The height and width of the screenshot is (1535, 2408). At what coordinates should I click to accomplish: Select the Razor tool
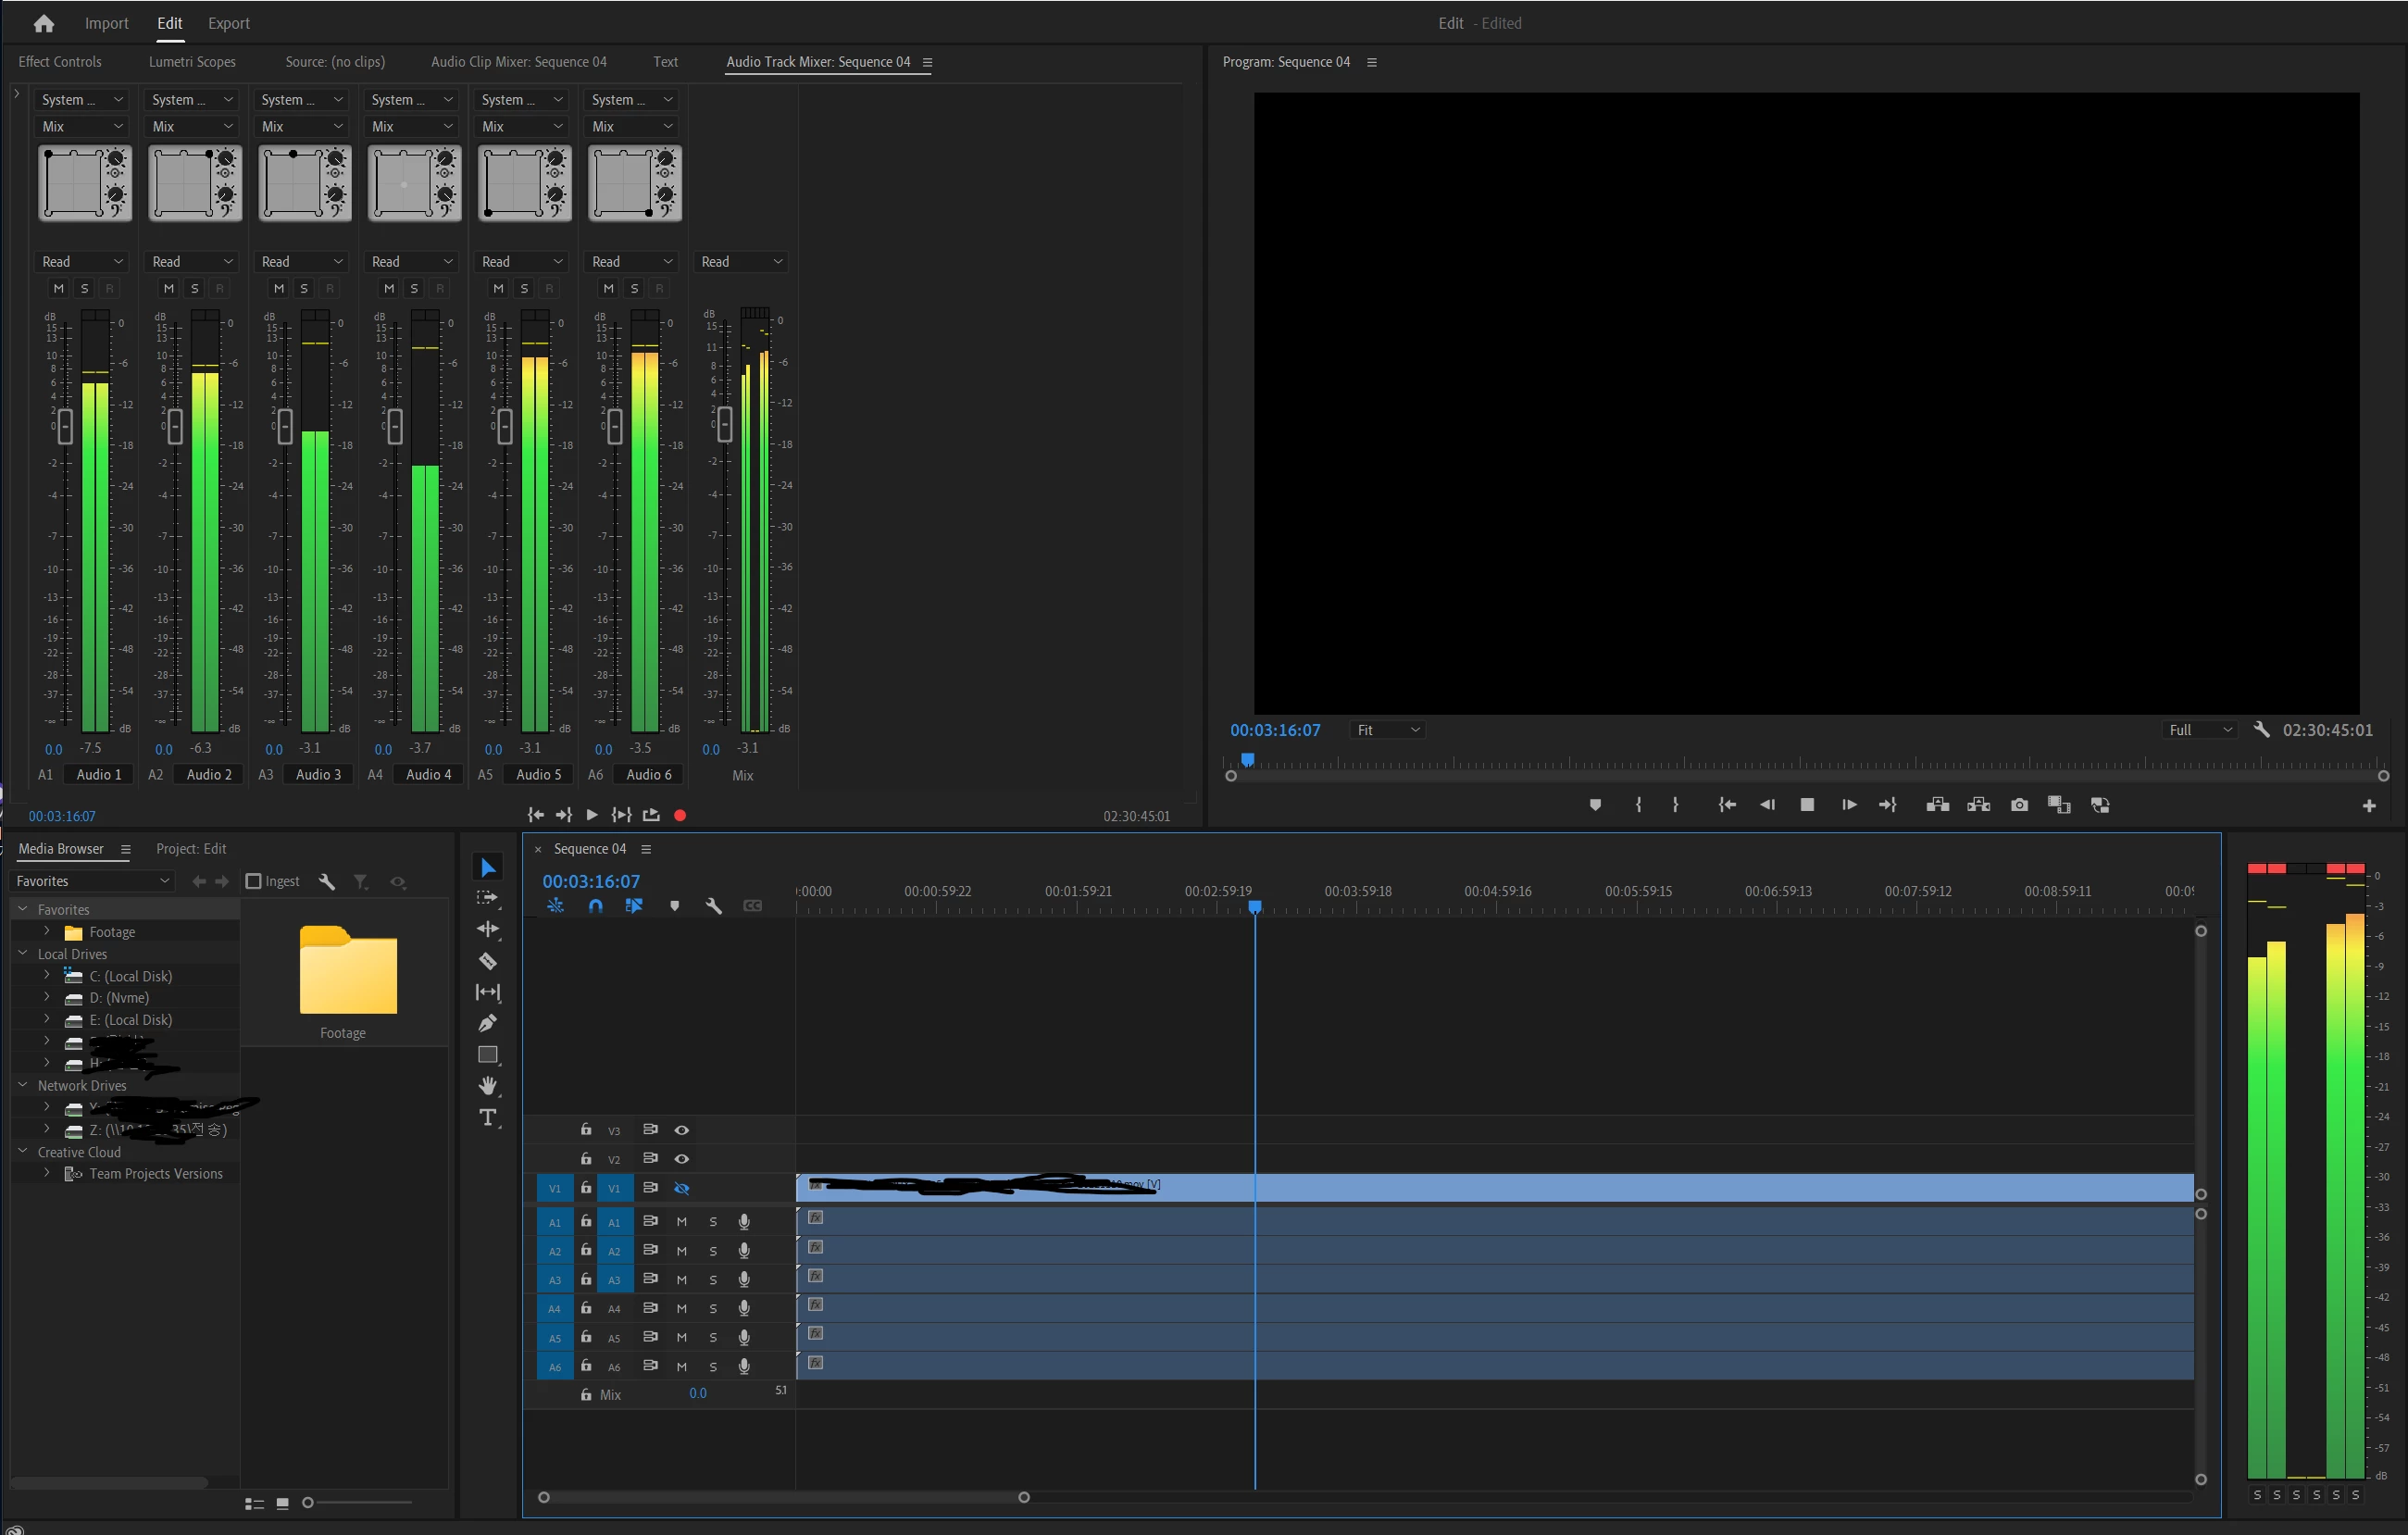tap(488, 961)
